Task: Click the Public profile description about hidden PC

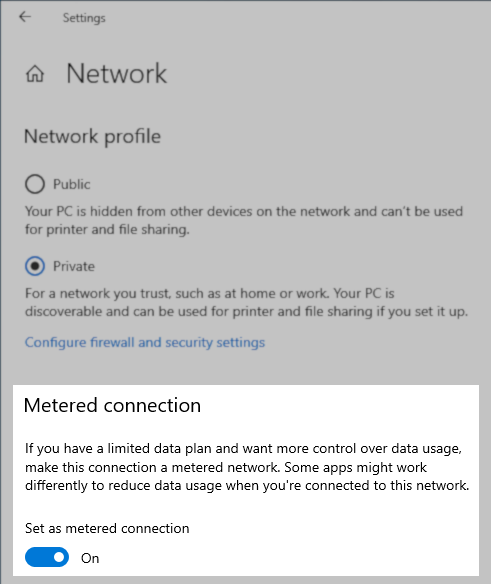Action: point(244,220)
